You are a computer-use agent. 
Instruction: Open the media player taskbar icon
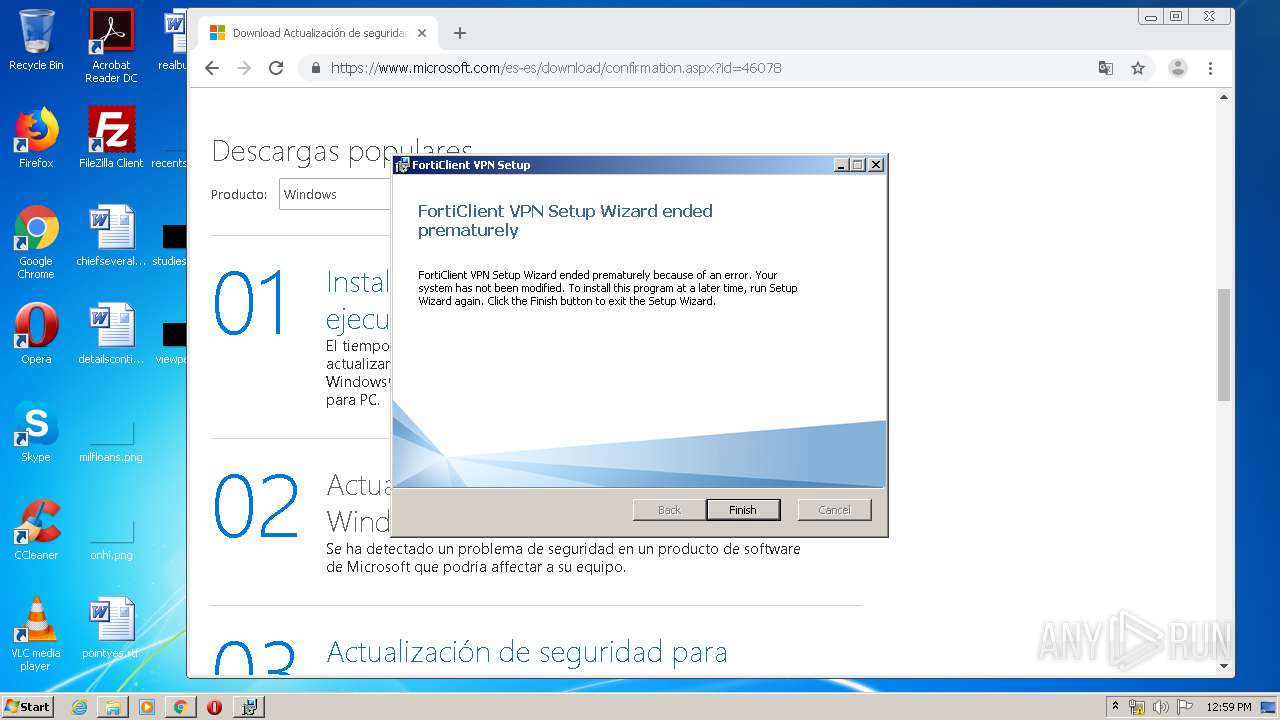147,707
